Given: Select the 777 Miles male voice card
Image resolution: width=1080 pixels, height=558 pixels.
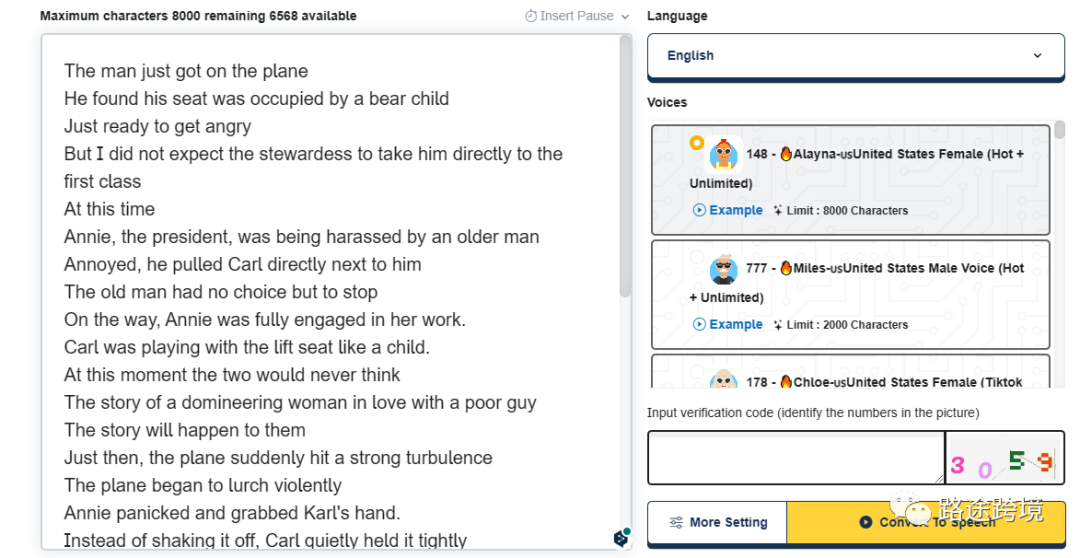Looking at the screenshot, I should coord(851,295).
